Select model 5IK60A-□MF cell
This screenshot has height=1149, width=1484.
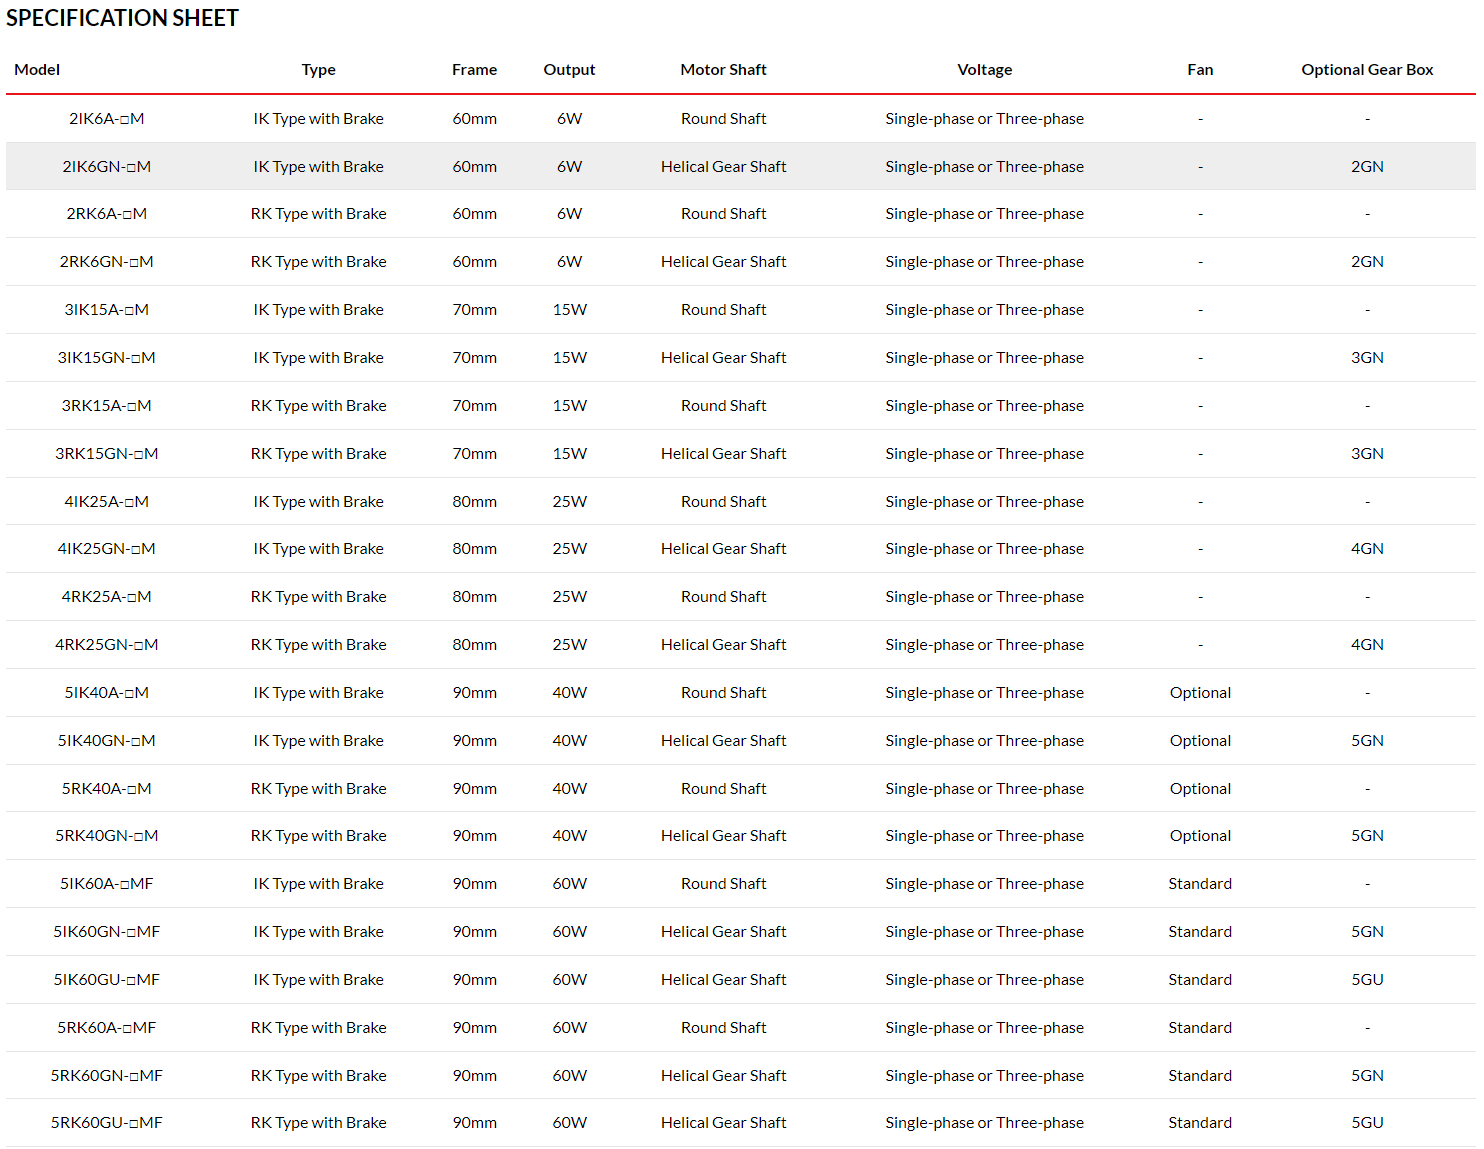coord(107,884)
